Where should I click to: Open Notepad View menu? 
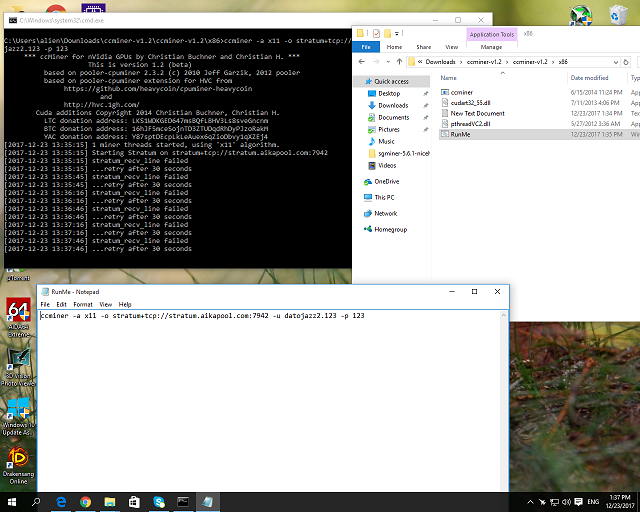(x=105, y=305)
